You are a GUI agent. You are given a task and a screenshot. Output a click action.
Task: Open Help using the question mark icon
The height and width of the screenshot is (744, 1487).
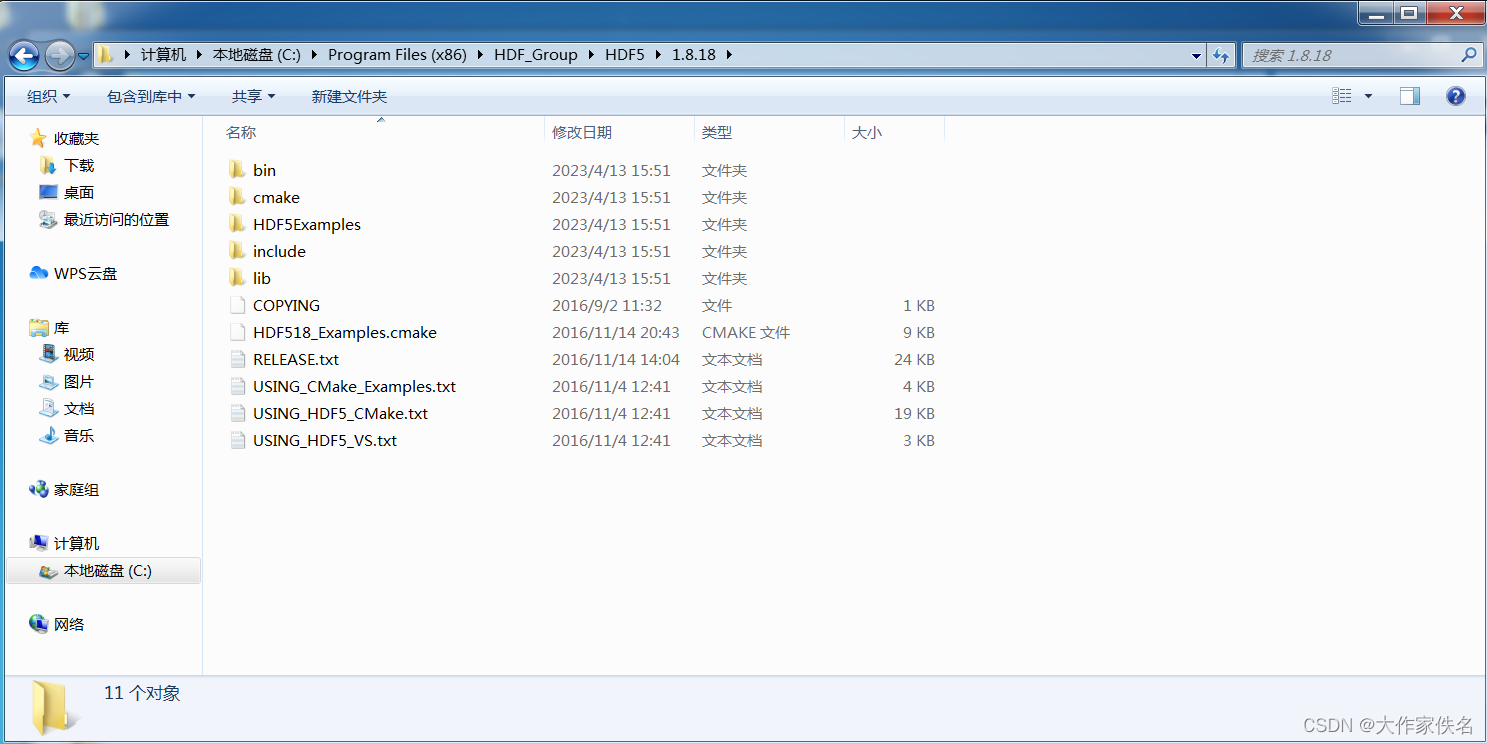click(1455, 95)
